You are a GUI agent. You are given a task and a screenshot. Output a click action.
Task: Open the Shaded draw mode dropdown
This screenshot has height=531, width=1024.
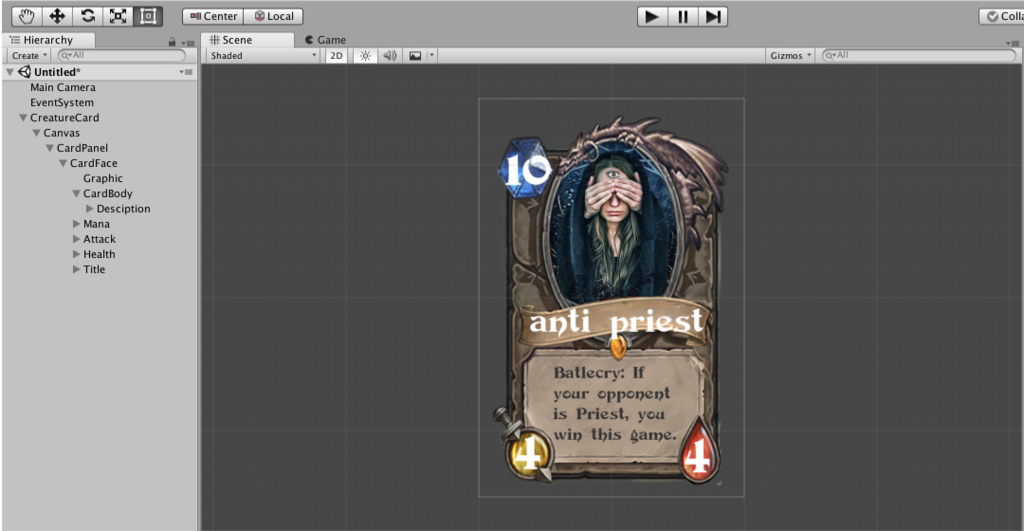pyautogui.click(x=263, y=56)
